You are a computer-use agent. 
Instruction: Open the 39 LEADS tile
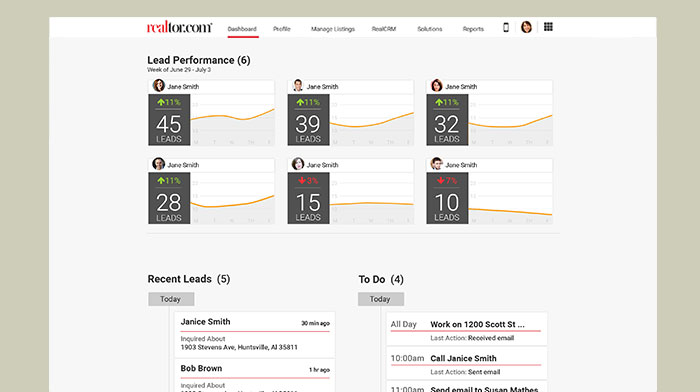tap(308, 120)
